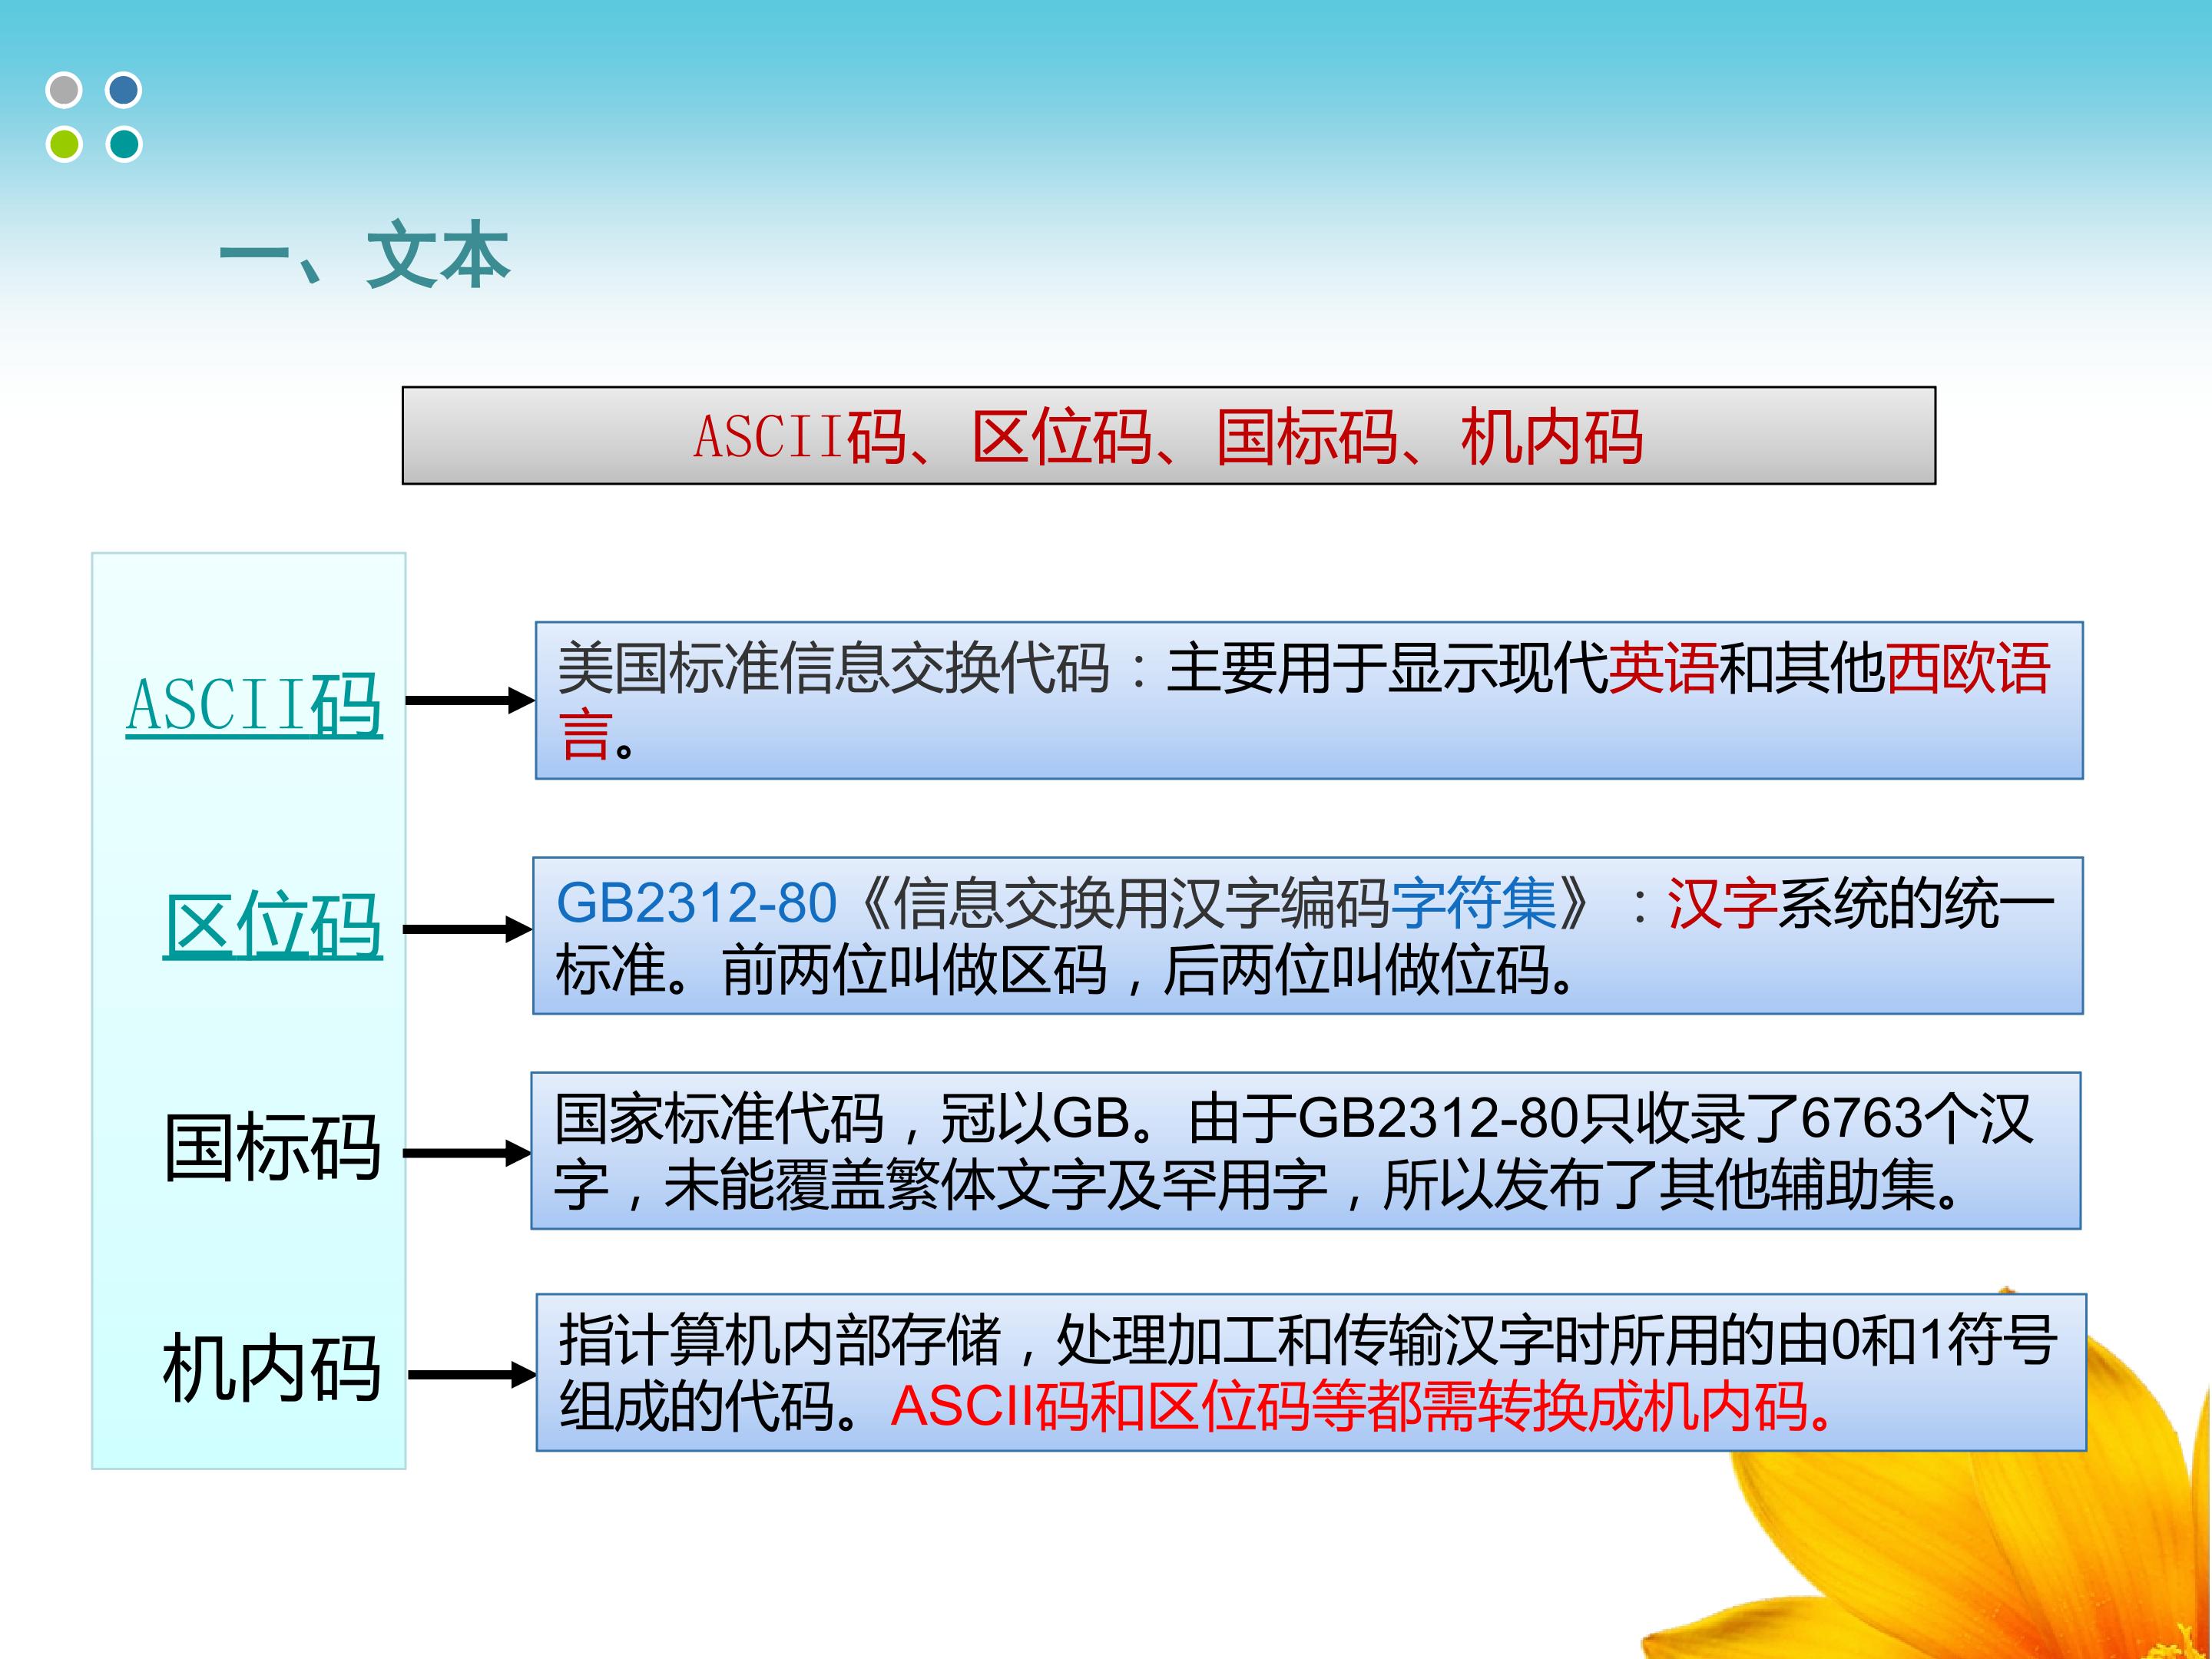Click the teal circle dot decoration
2212x1659 pixels.
(124, 144)
